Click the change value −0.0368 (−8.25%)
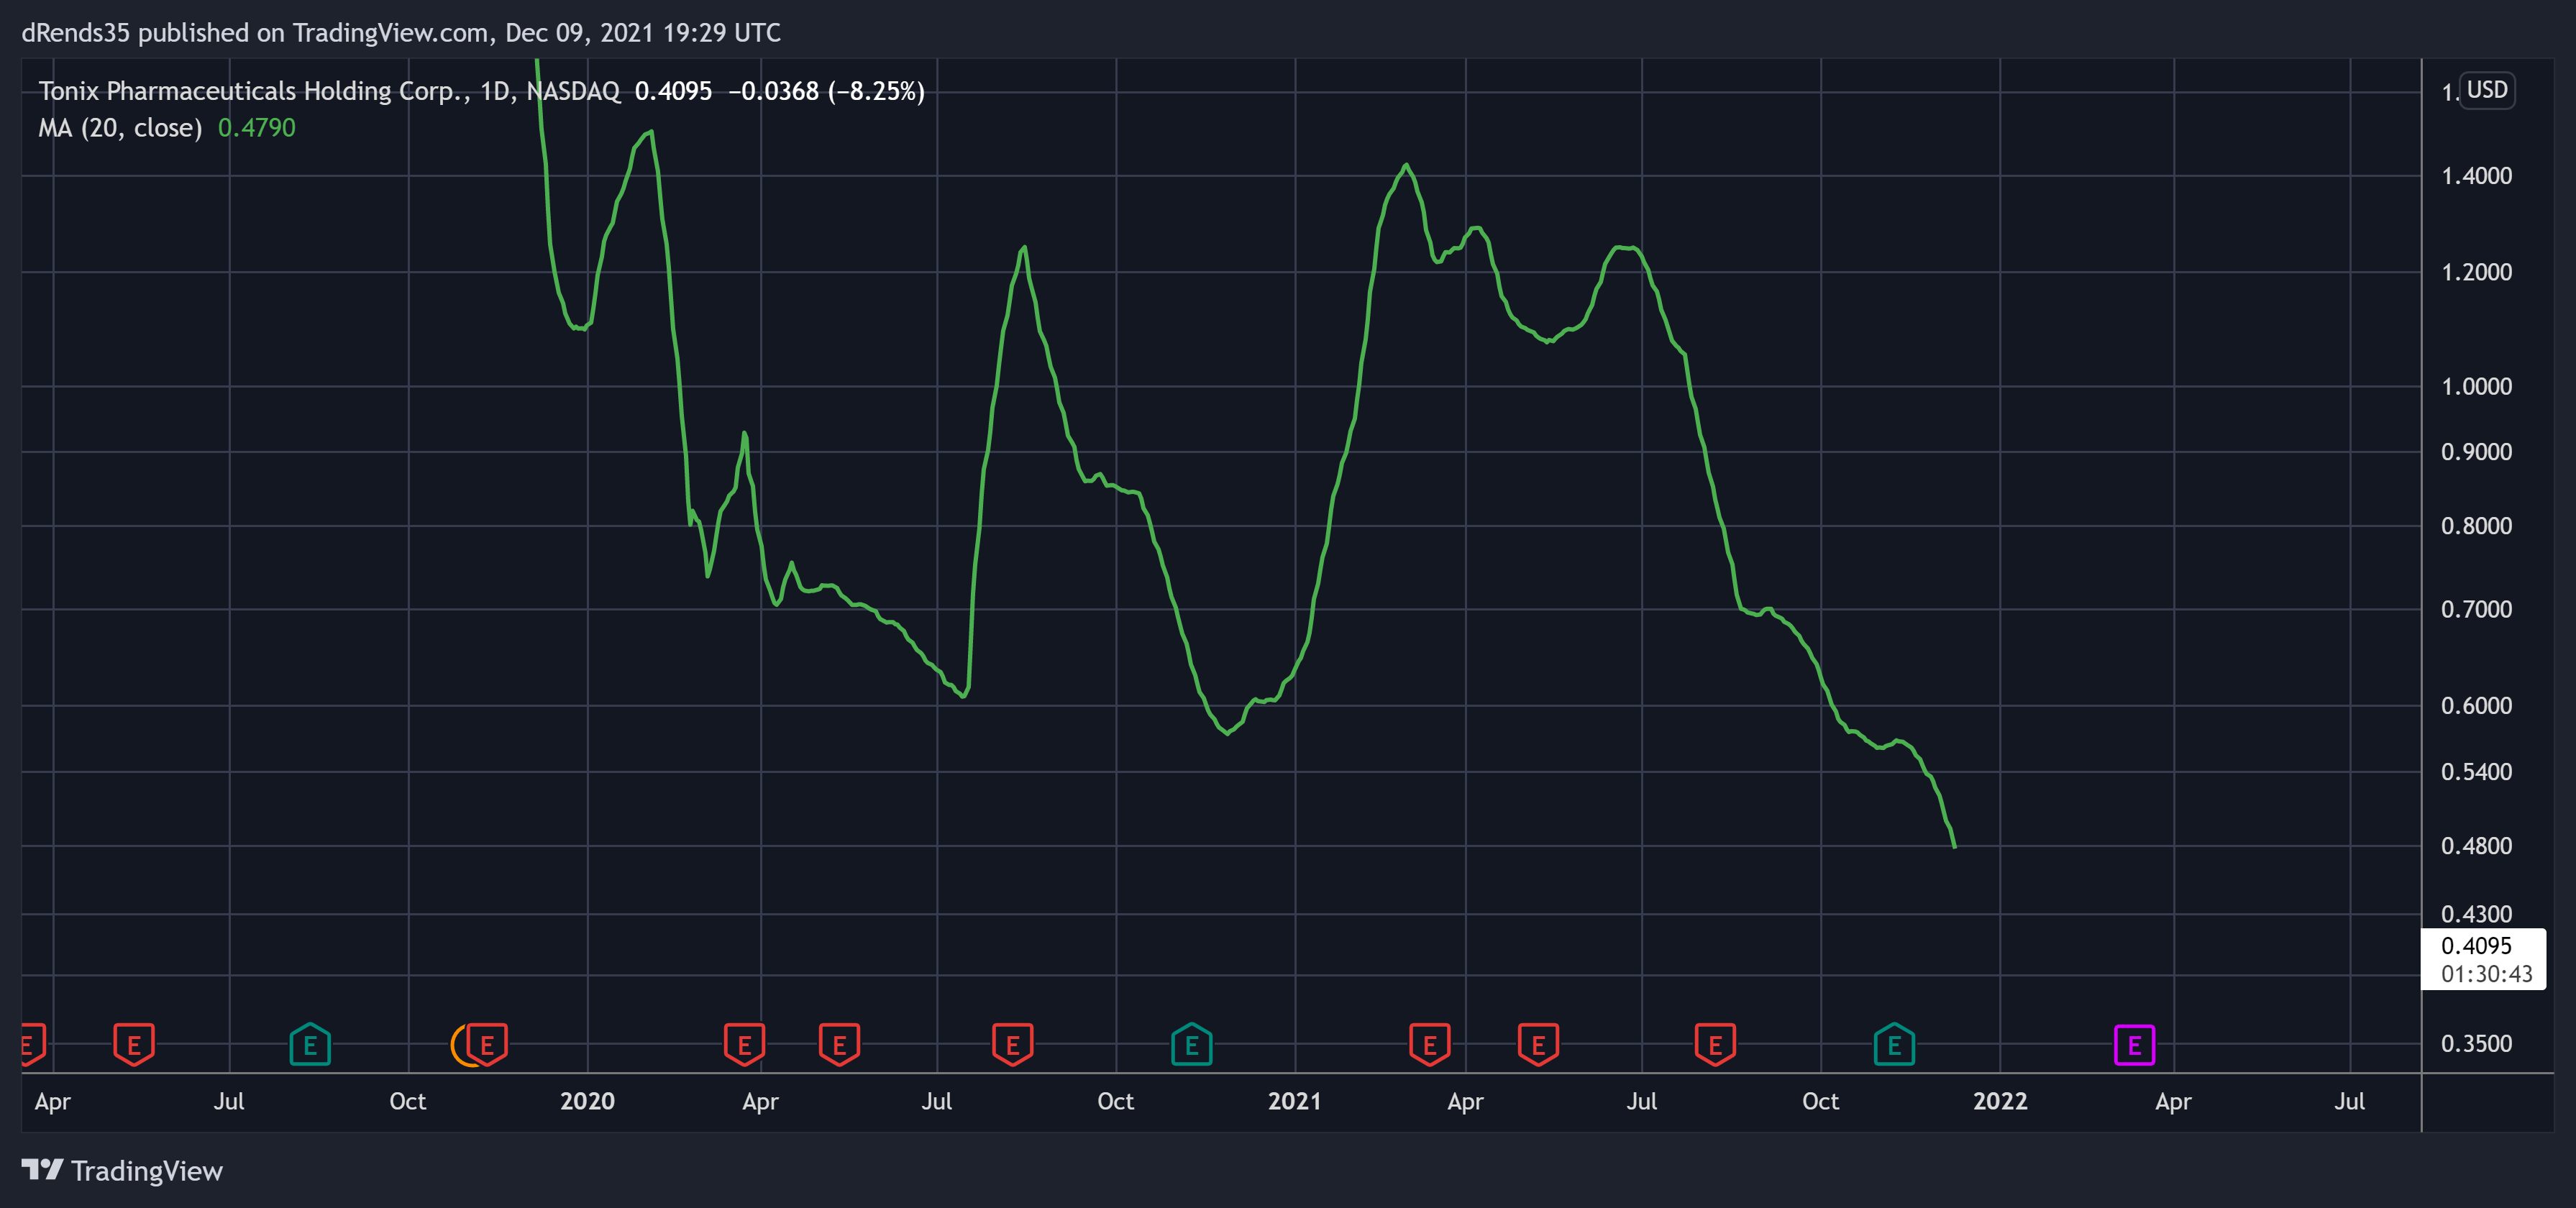The image size is (2576, 1208). click(x=826, y=91)
